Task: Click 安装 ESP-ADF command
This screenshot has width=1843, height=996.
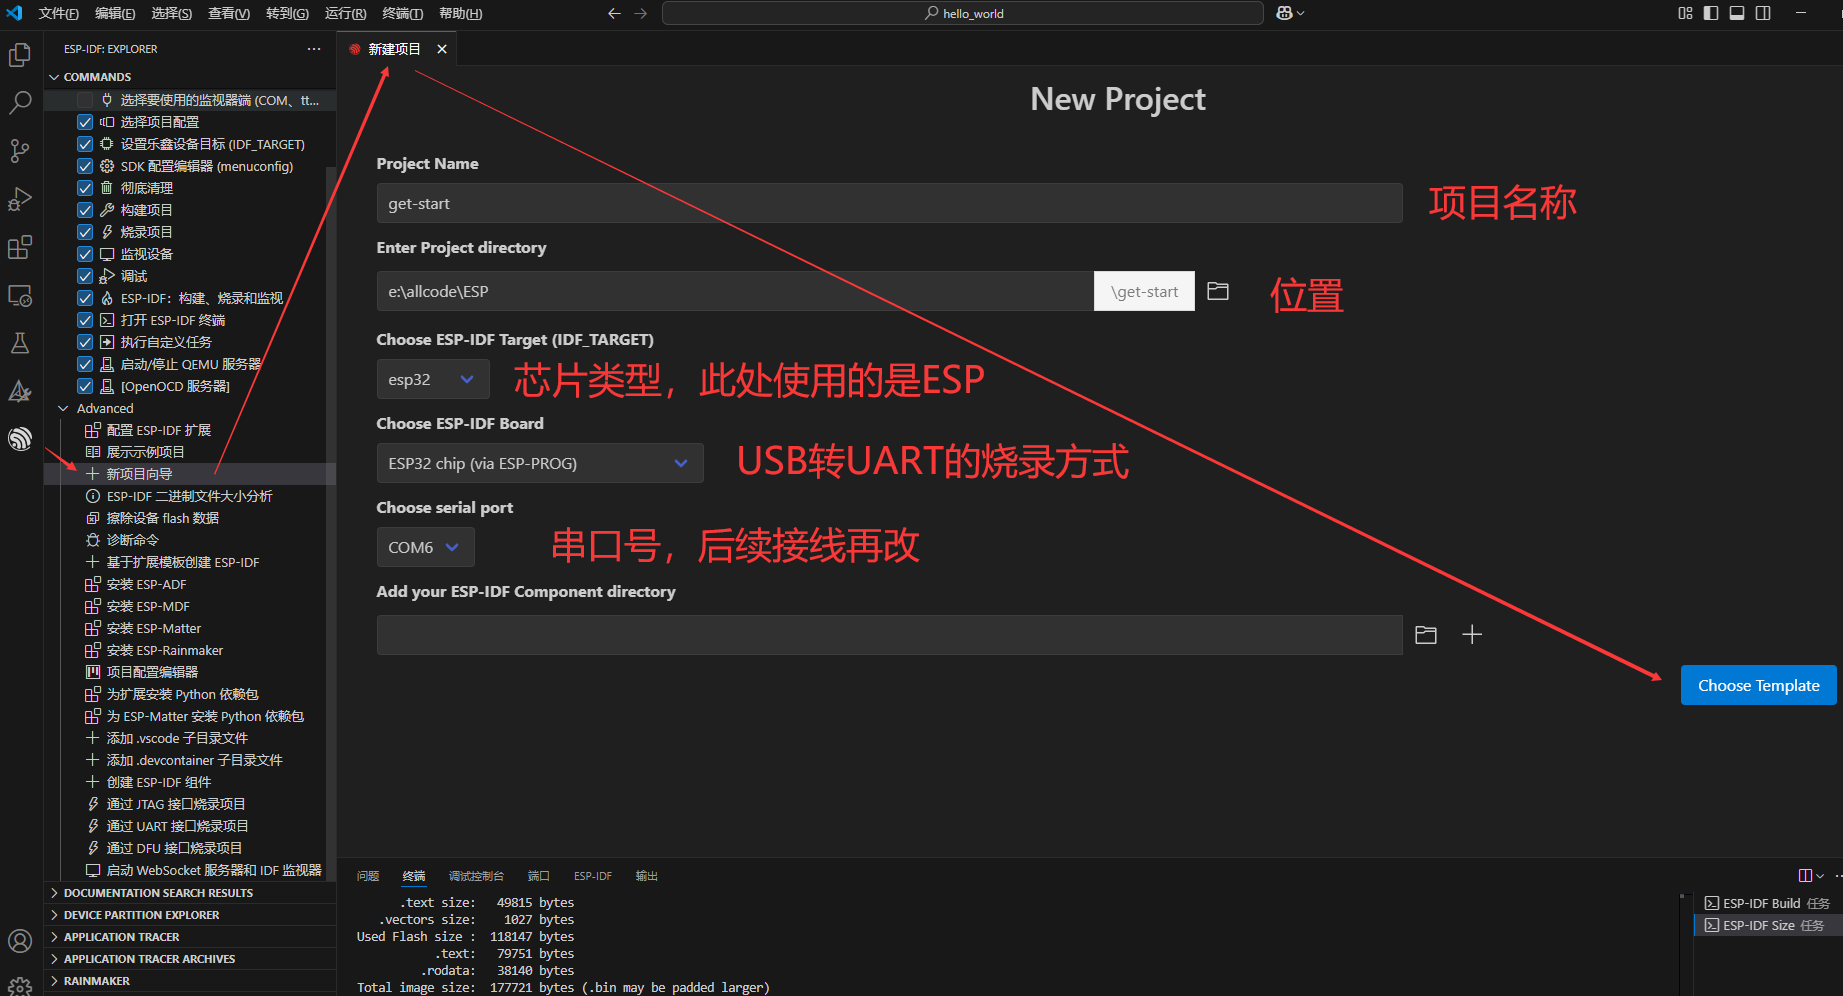Action: 190,584
